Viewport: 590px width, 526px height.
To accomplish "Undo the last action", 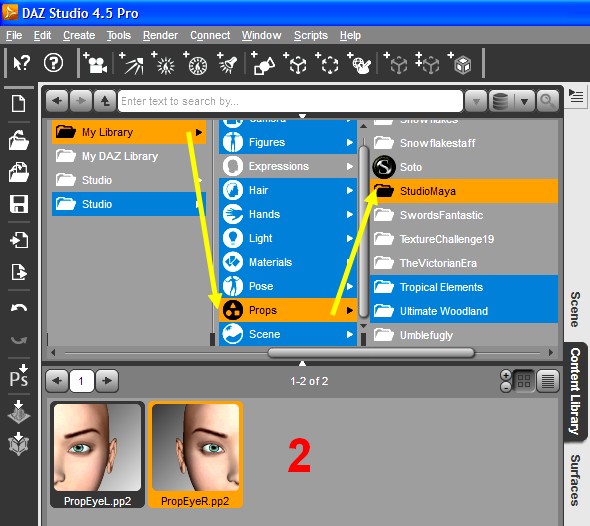I will (x=18, y=308).
